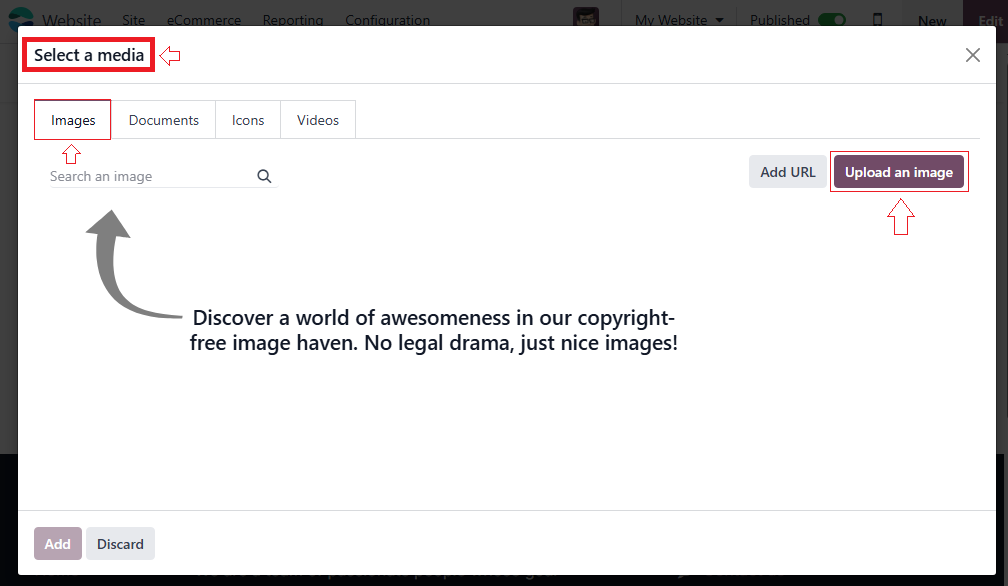Click the New button in the top bar
The height and width of the screenshot is (586, 1008).
tap(932, 19)
